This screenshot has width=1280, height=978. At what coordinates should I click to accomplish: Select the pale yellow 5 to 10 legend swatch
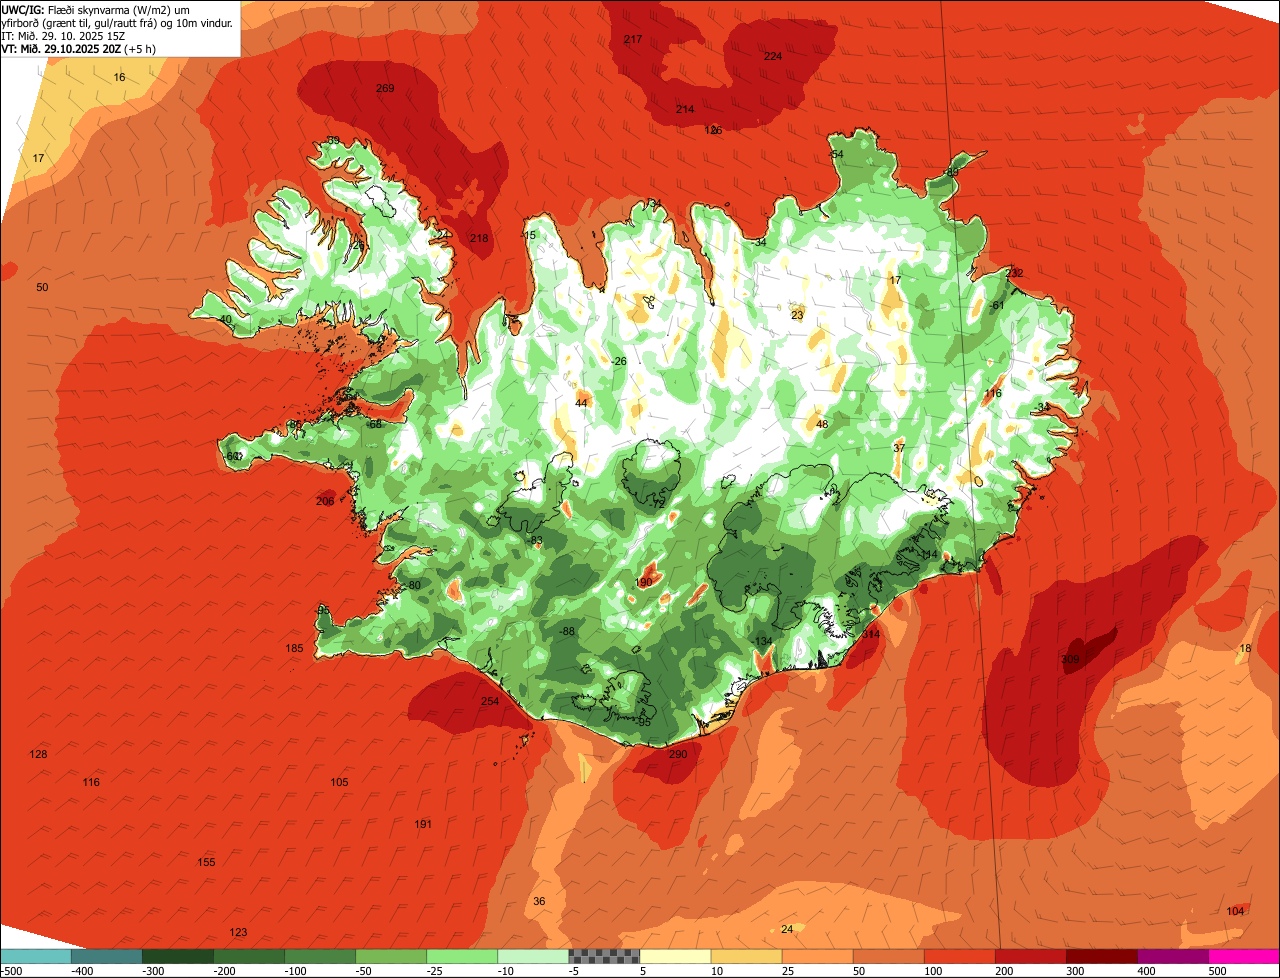675,956
